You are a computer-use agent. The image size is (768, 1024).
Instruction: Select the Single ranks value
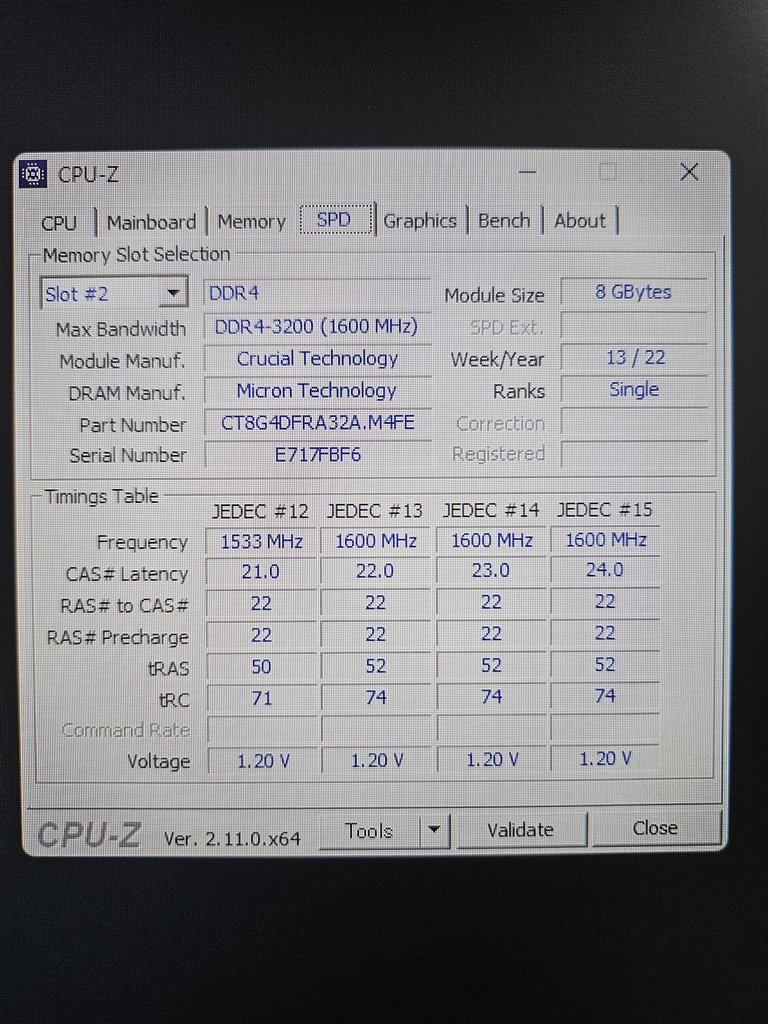pos(633,389)
